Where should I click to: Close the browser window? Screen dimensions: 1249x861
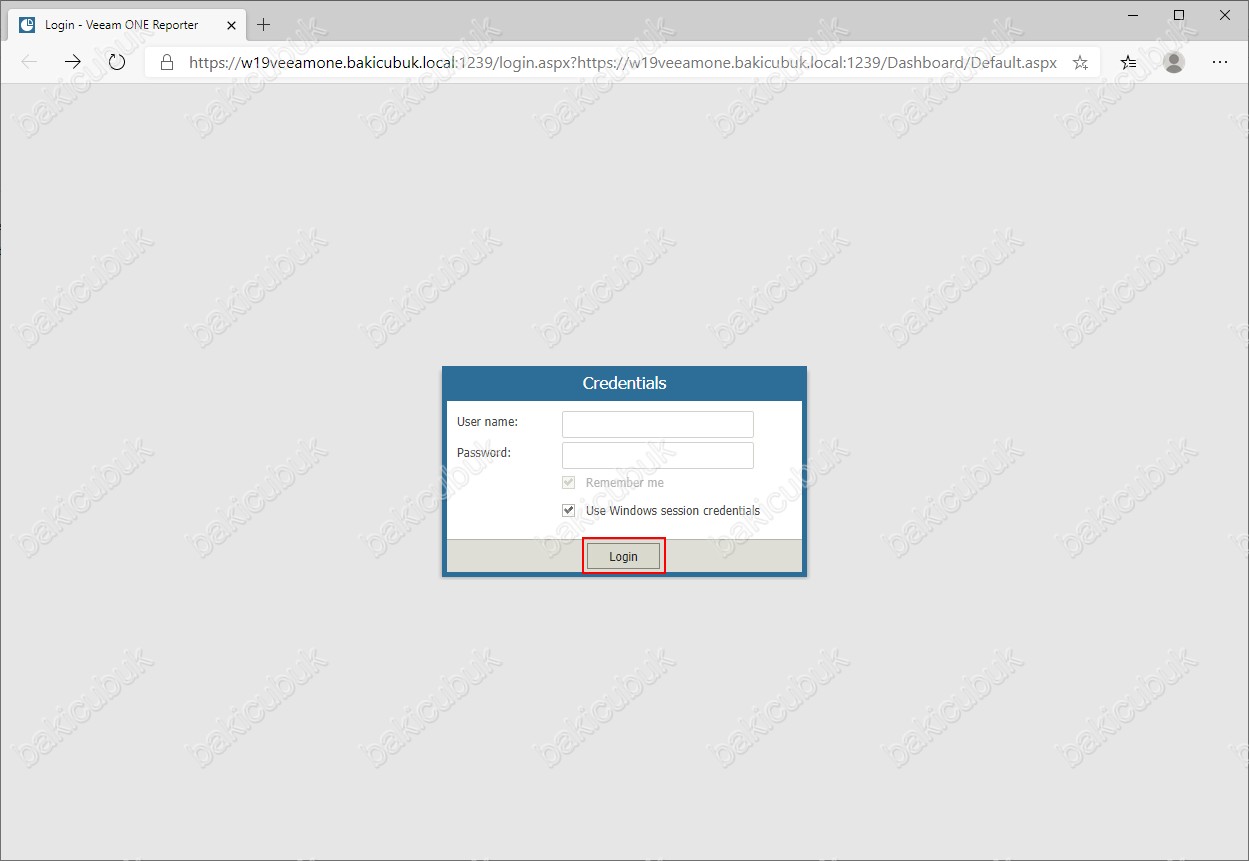click(1225, 15)
